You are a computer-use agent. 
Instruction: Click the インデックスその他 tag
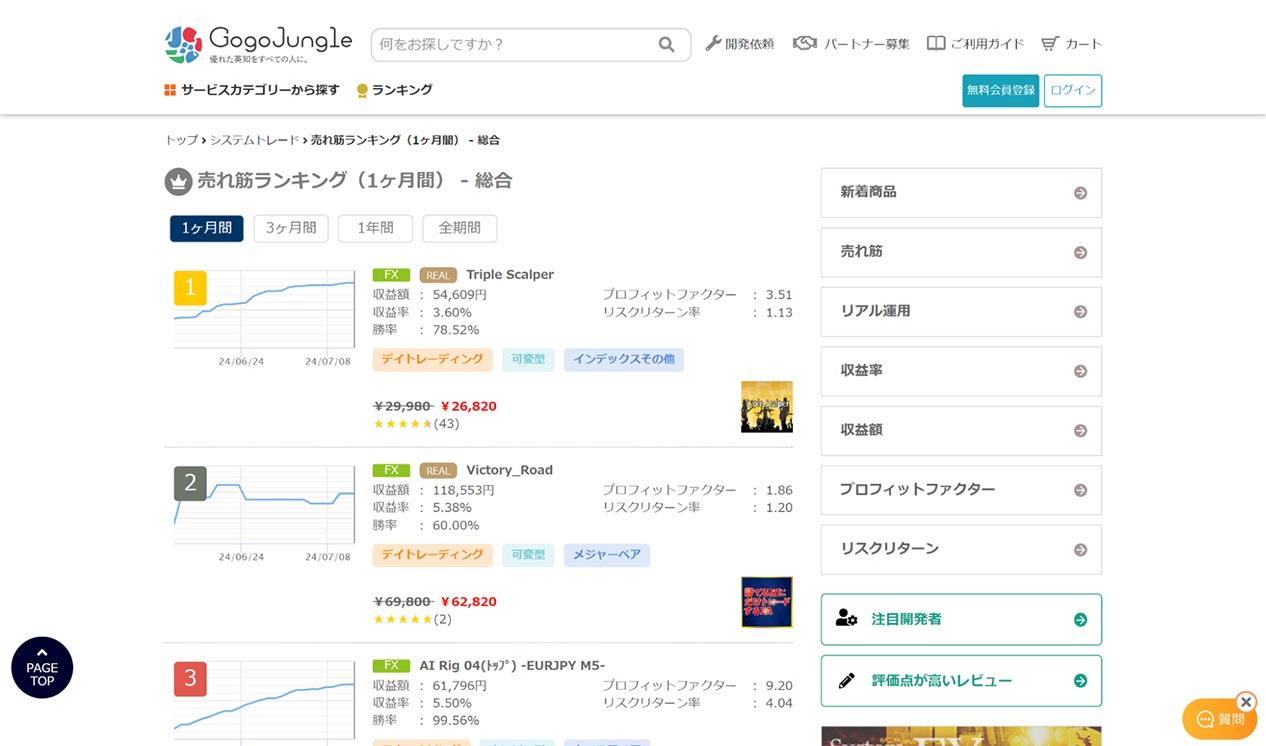[624, 359]
